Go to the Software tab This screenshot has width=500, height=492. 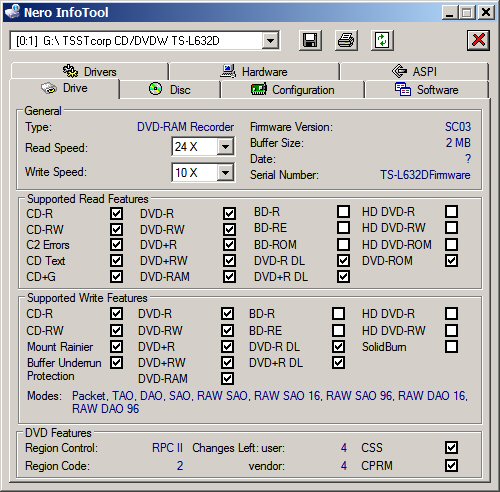427,89
